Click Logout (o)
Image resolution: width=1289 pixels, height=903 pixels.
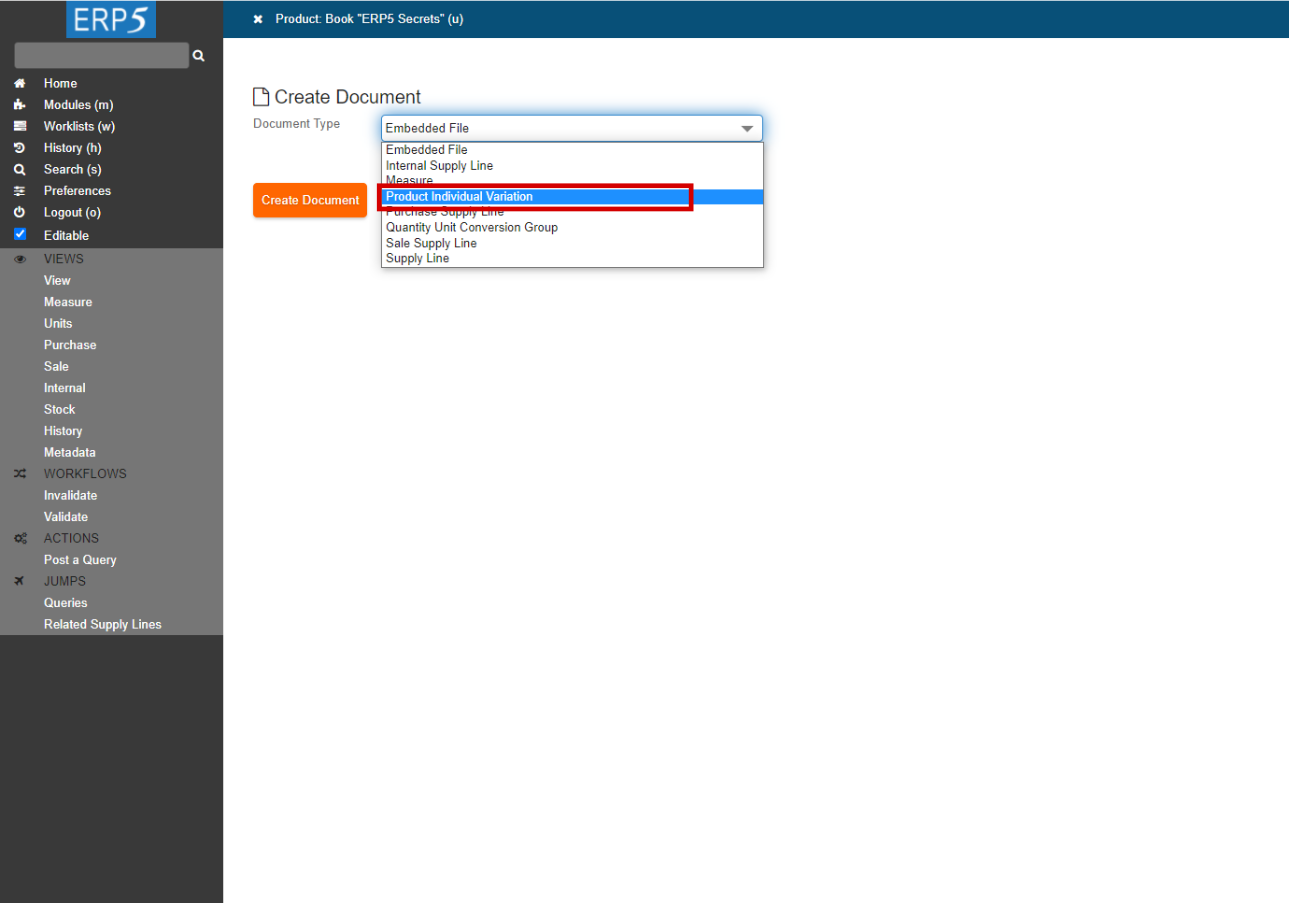72,213
